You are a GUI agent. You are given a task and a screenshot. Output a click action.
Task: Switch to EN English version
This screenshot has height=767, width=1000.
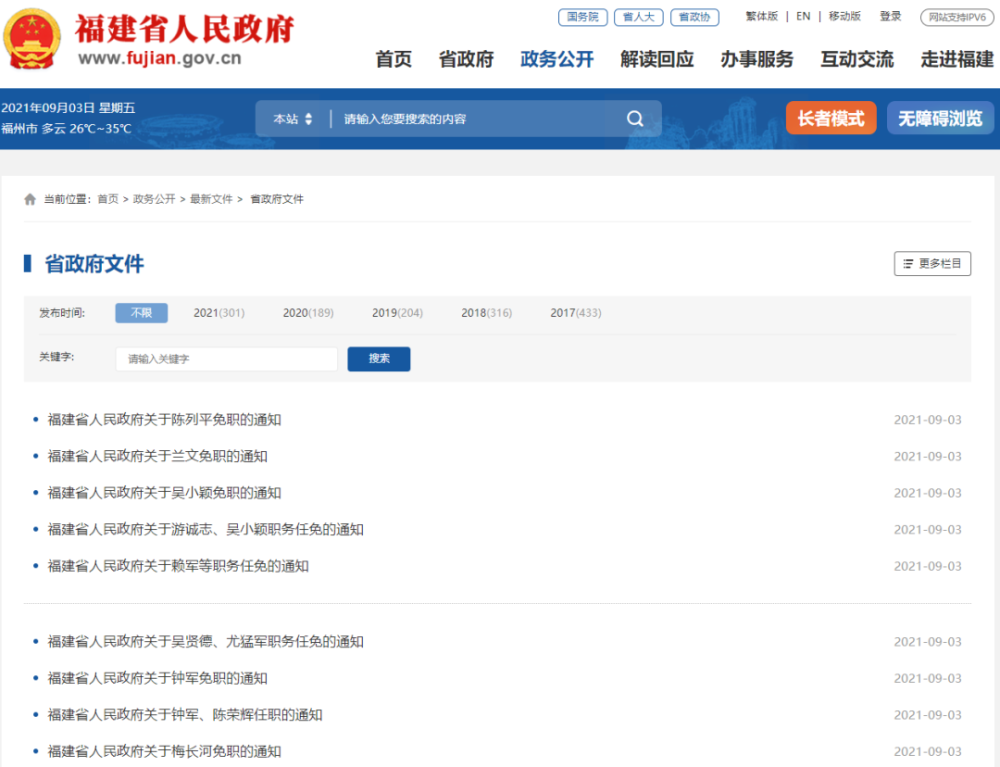[x=804, y=17]
